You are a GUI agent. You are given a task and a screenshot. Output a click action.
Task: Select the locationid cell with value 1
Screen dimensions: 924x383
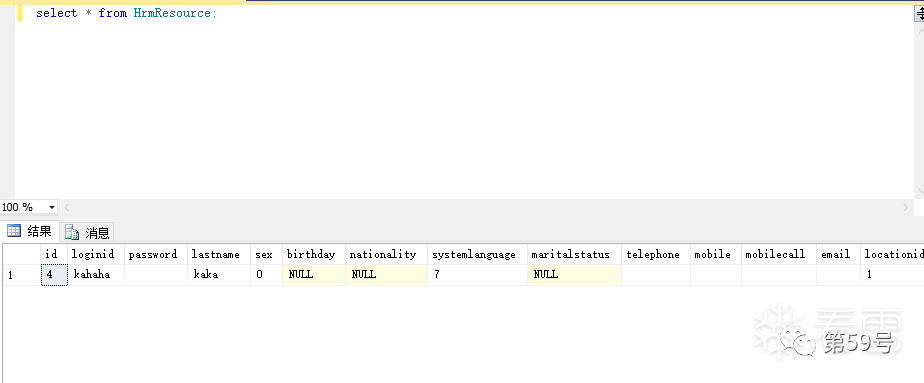[892, 275]
